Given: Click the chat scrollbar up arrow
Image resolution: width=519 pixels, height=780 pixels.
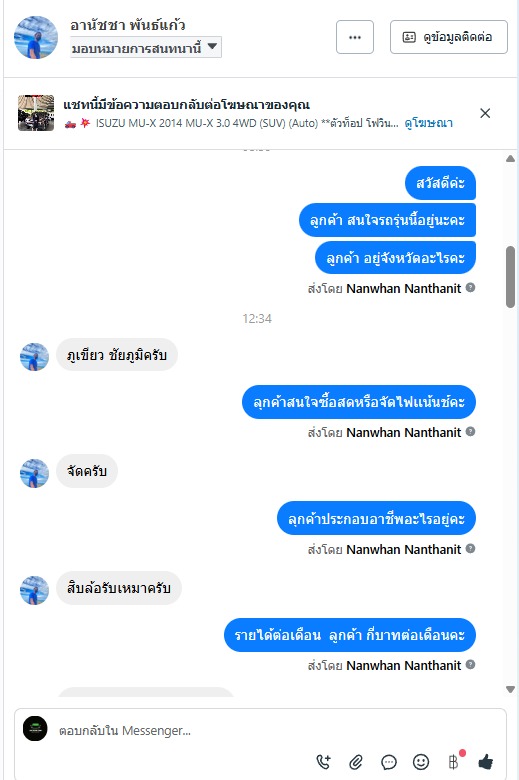Looking at the screenshot, I should click(510, 159).
